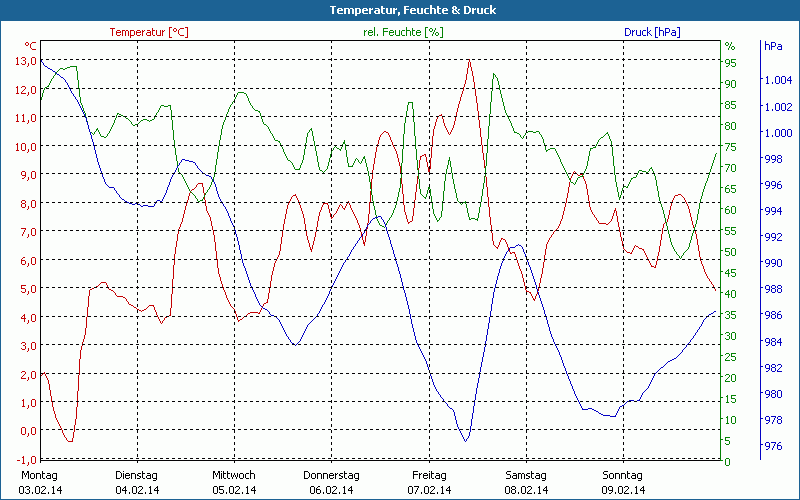Click the -1,0 tick on temperature axis
The height and width of the screenshot is (500, 800).
[x=25, y=459]
